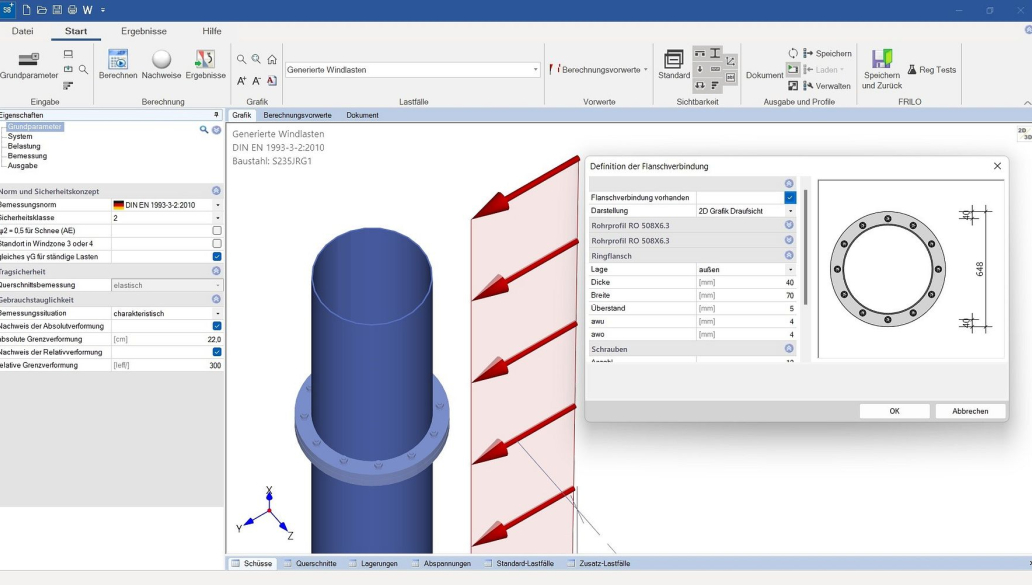Switch to the Ergebnisse ribbon tab
This screenshot has width=1032, height=585.
click(x=144, y=31)
